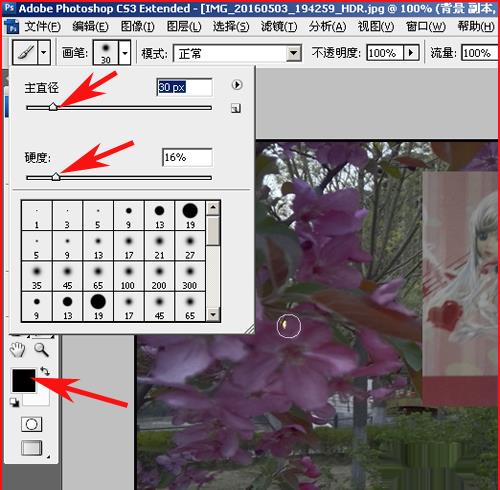The image size is (500, 490).
Task: Click the master diameter slider handle
Action: pos(53,107)
